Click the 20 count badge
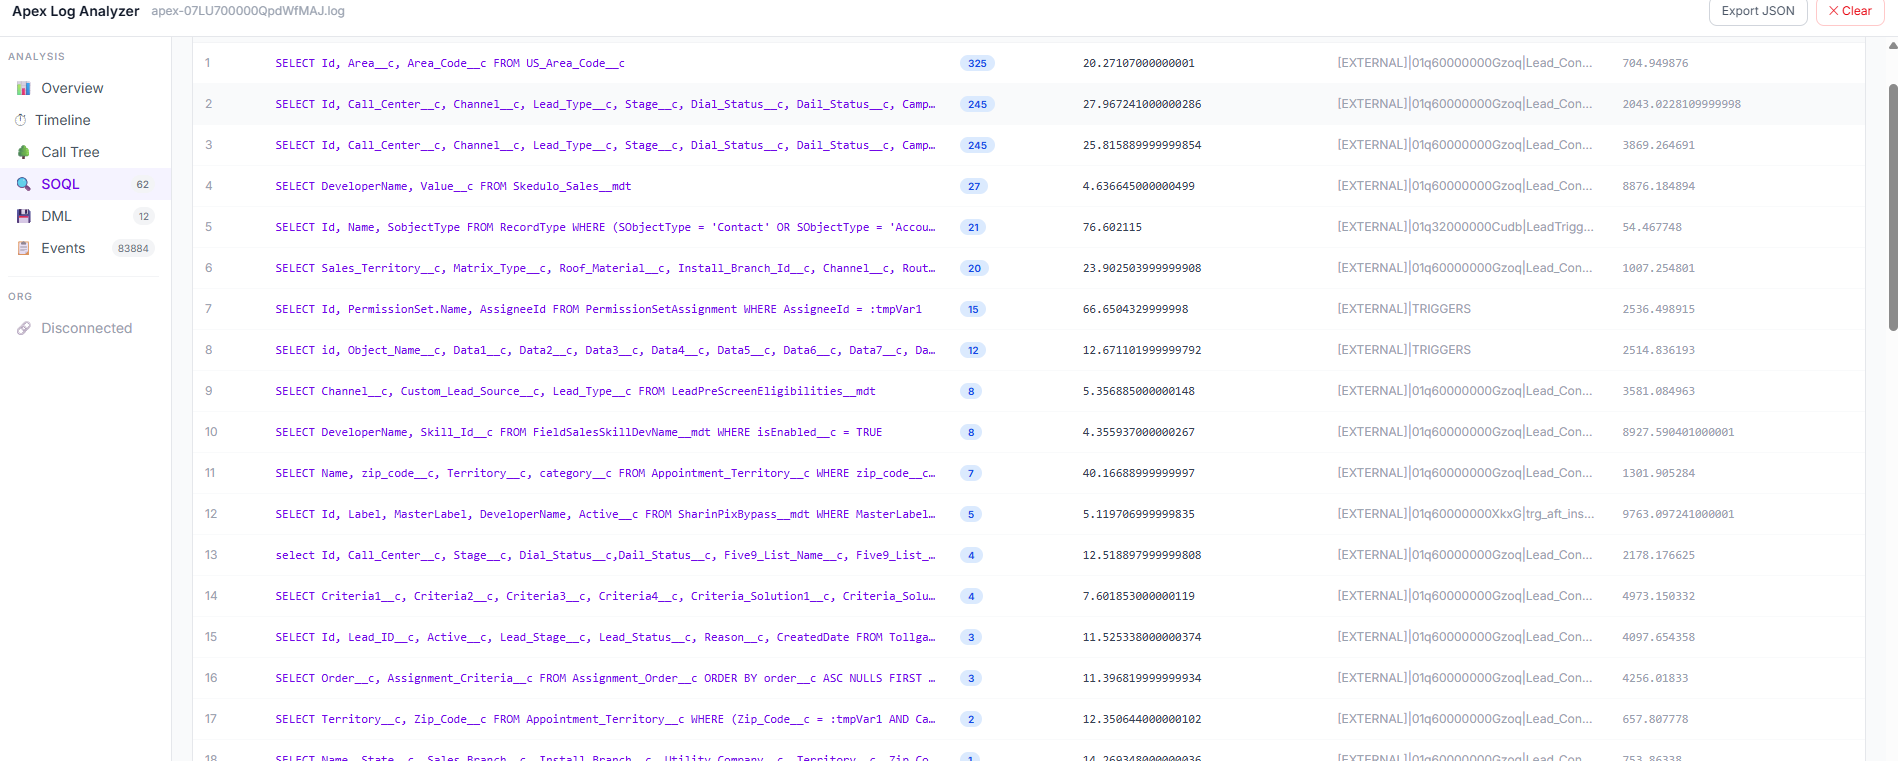The height and width of the screenshot is (761, 1898). point(974,268)
